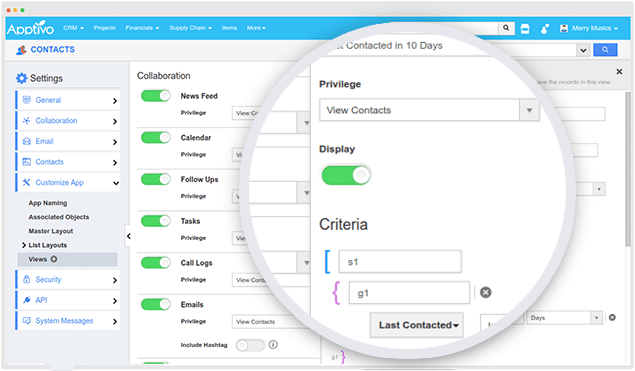This screenshot has width=635, height=371.
Task: Toggle the Tasks switch
Action: [x=156, y=221]
